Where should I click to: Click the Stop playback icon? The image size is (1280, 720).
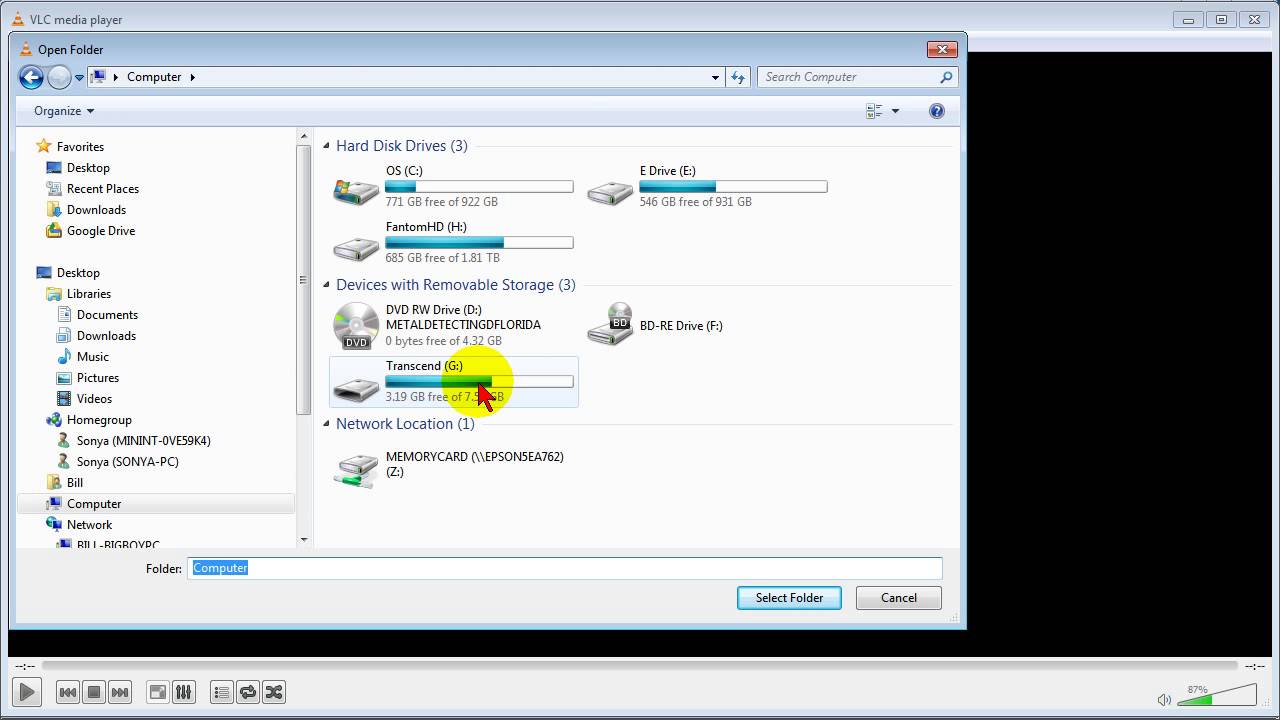[x=92, y=691]
